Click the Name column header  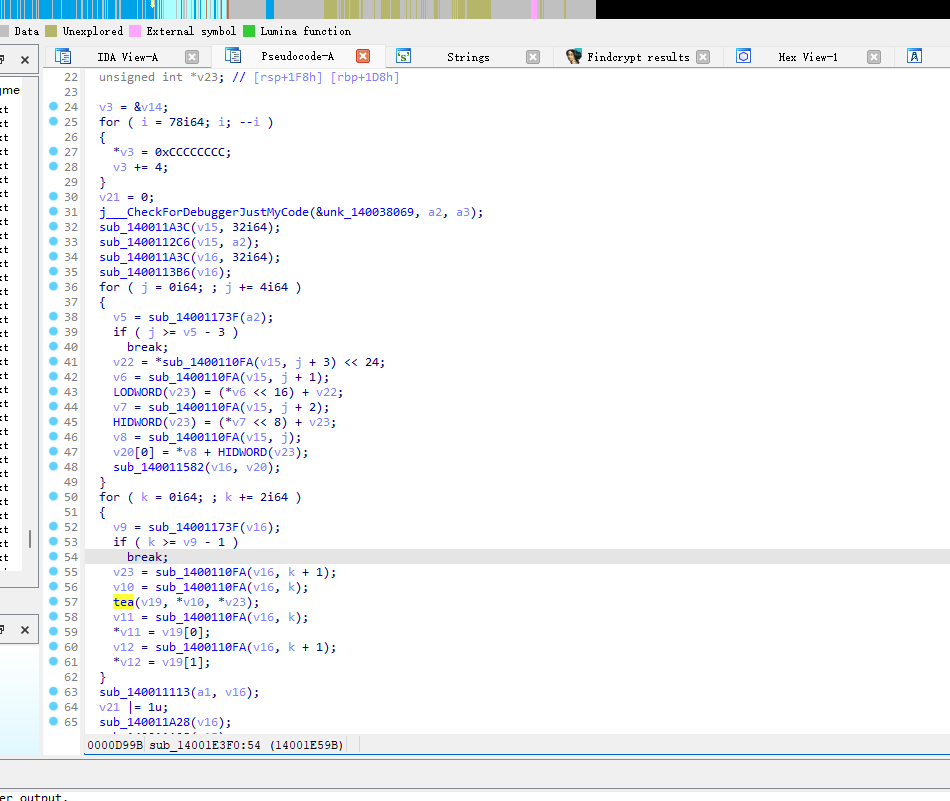coord(10,90)
